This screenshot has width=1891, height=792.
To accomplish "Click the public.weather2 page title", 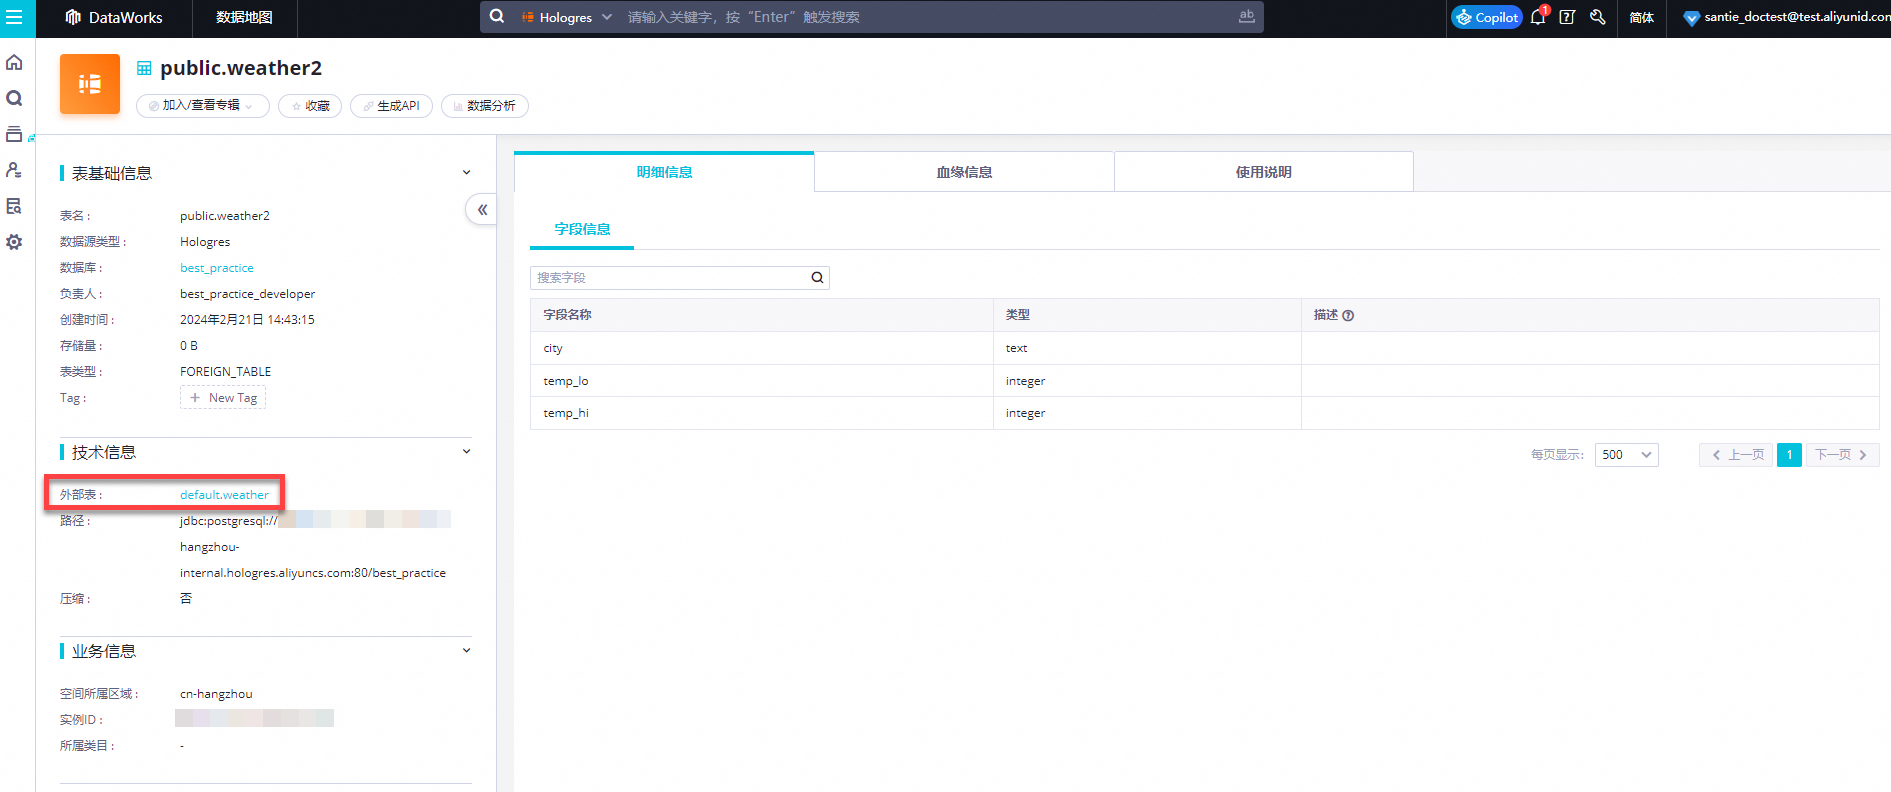I will 241,68.
